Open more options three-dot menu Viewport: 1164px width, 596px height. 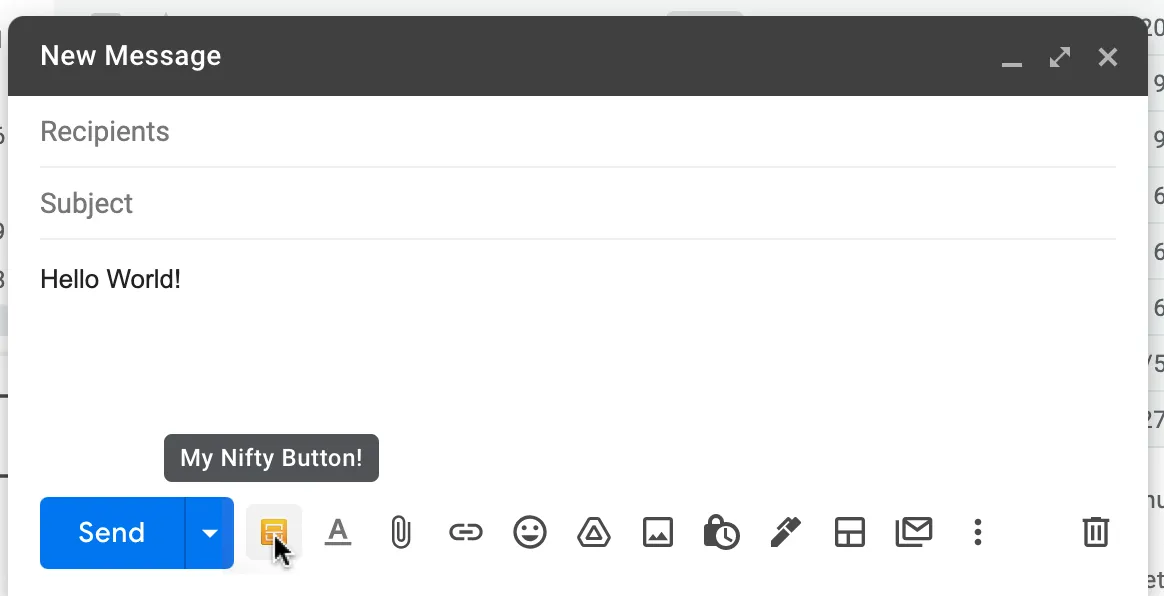(978, 532)
